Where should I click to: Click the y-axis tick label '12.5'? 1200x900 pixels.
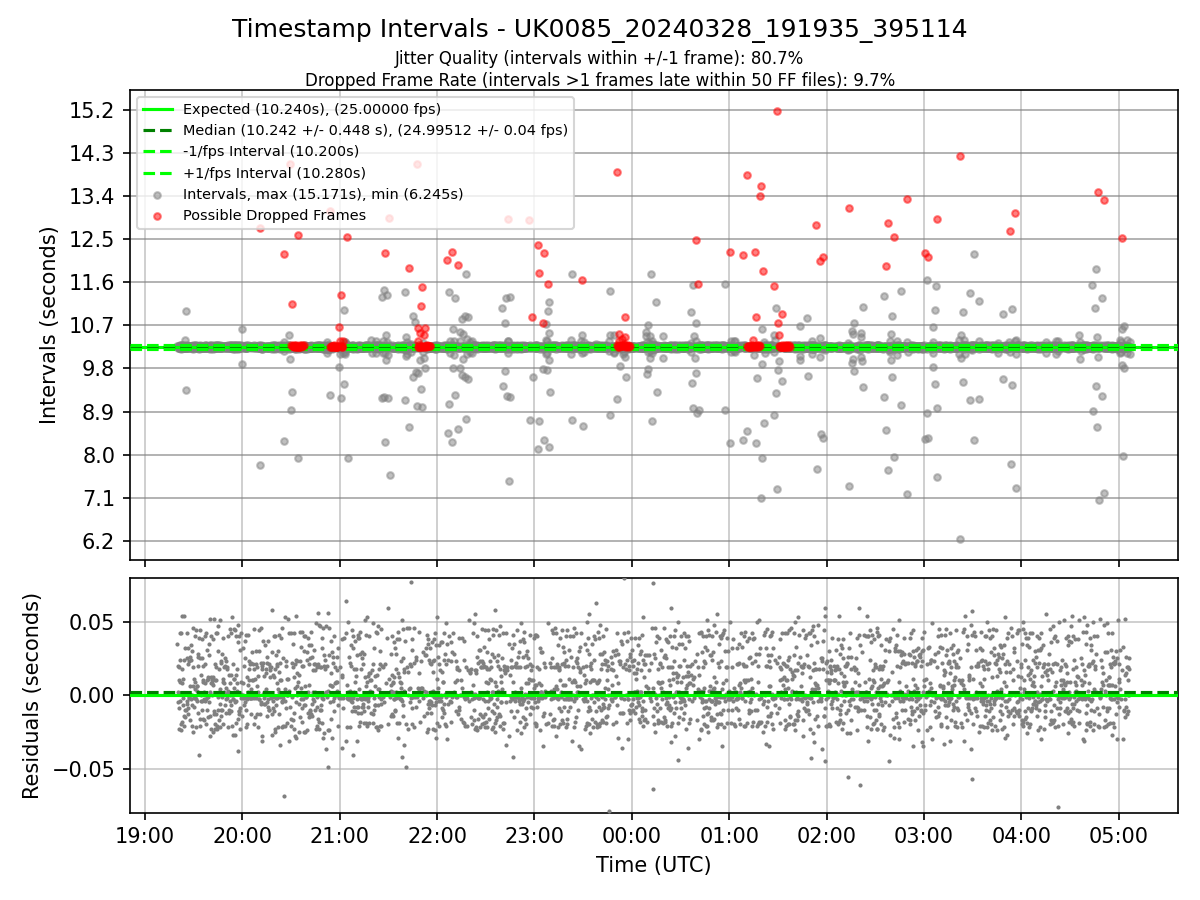point(91,239)
